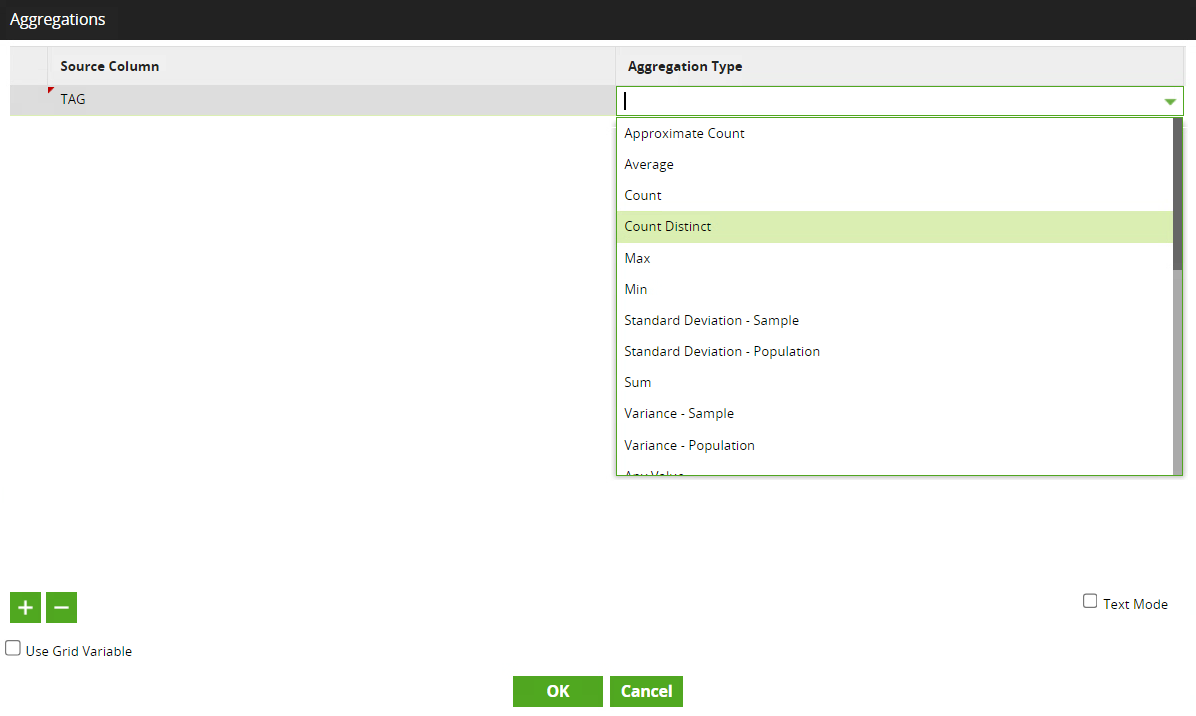Click the Cancel button
1196x716 pixels.
[x=646, y=691]
